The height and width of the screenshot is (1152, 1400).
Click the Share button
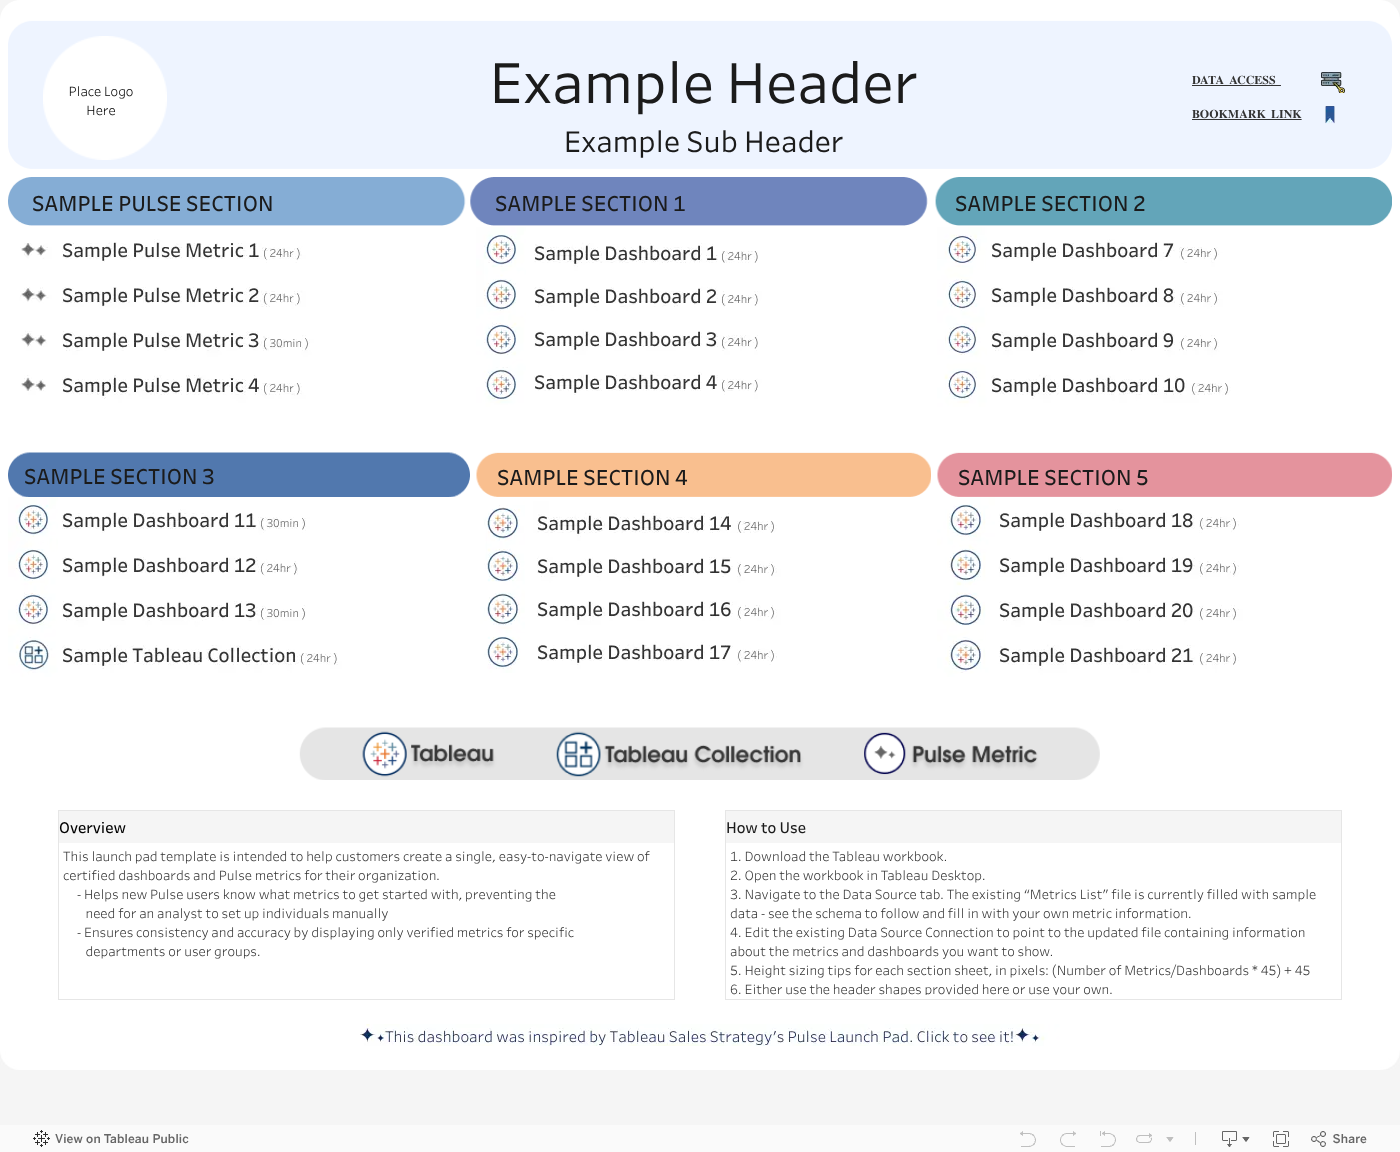click(x=1338, y=1139)
